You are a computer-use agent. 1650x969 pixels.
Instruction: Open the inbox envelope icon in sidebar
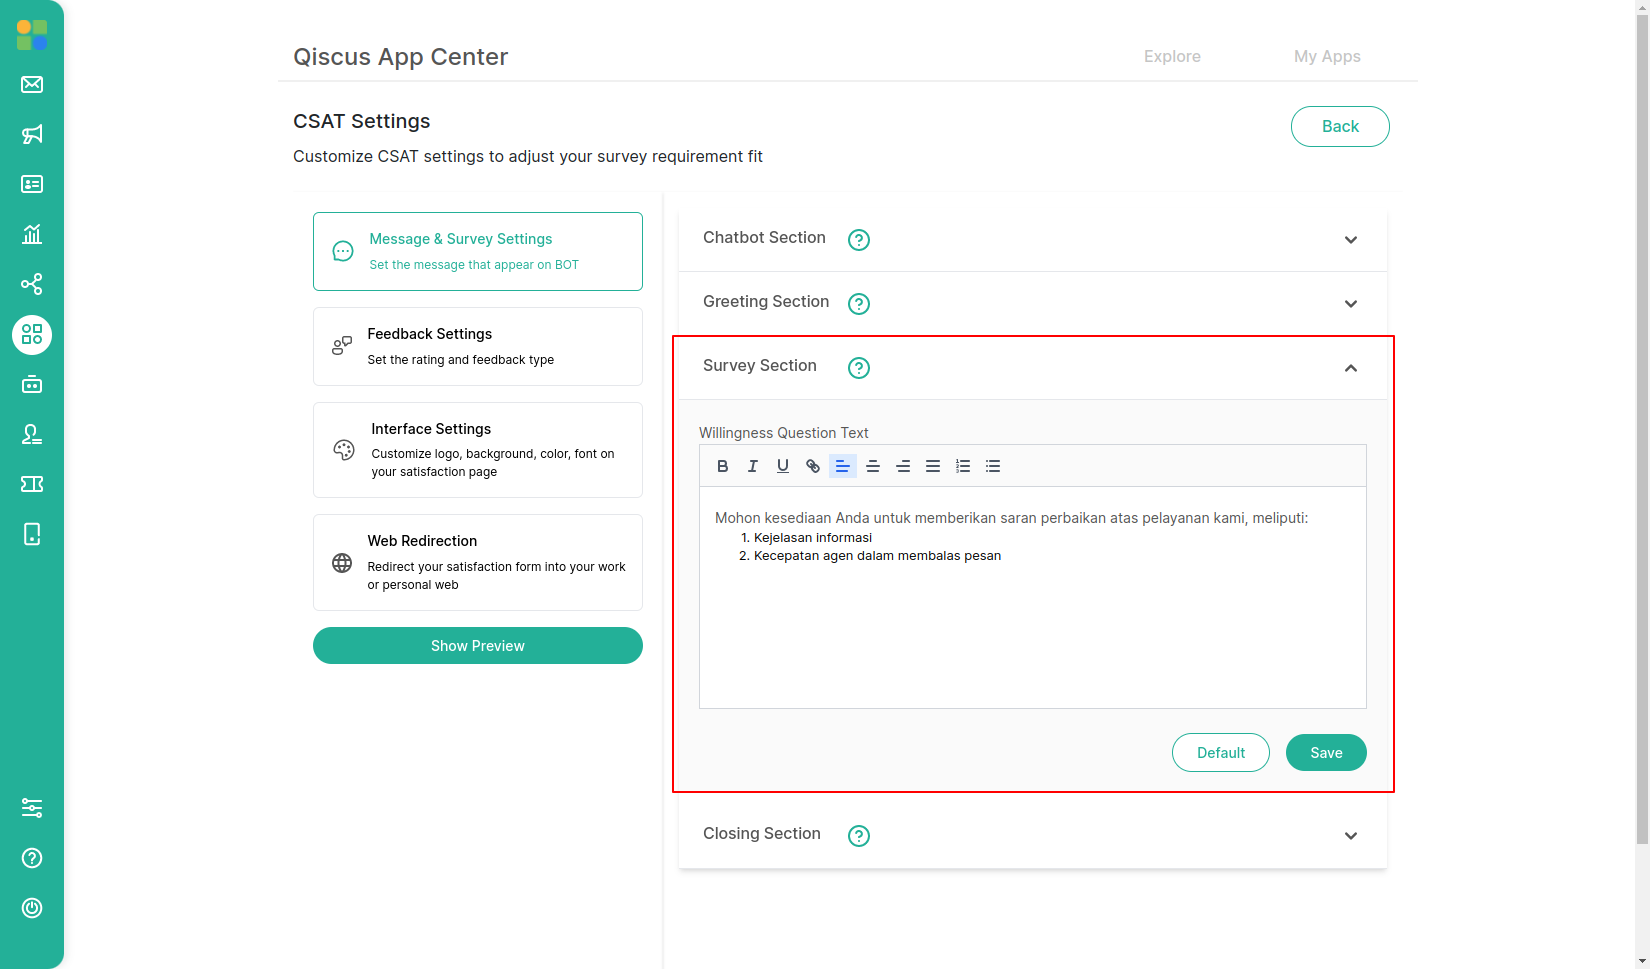32,84
